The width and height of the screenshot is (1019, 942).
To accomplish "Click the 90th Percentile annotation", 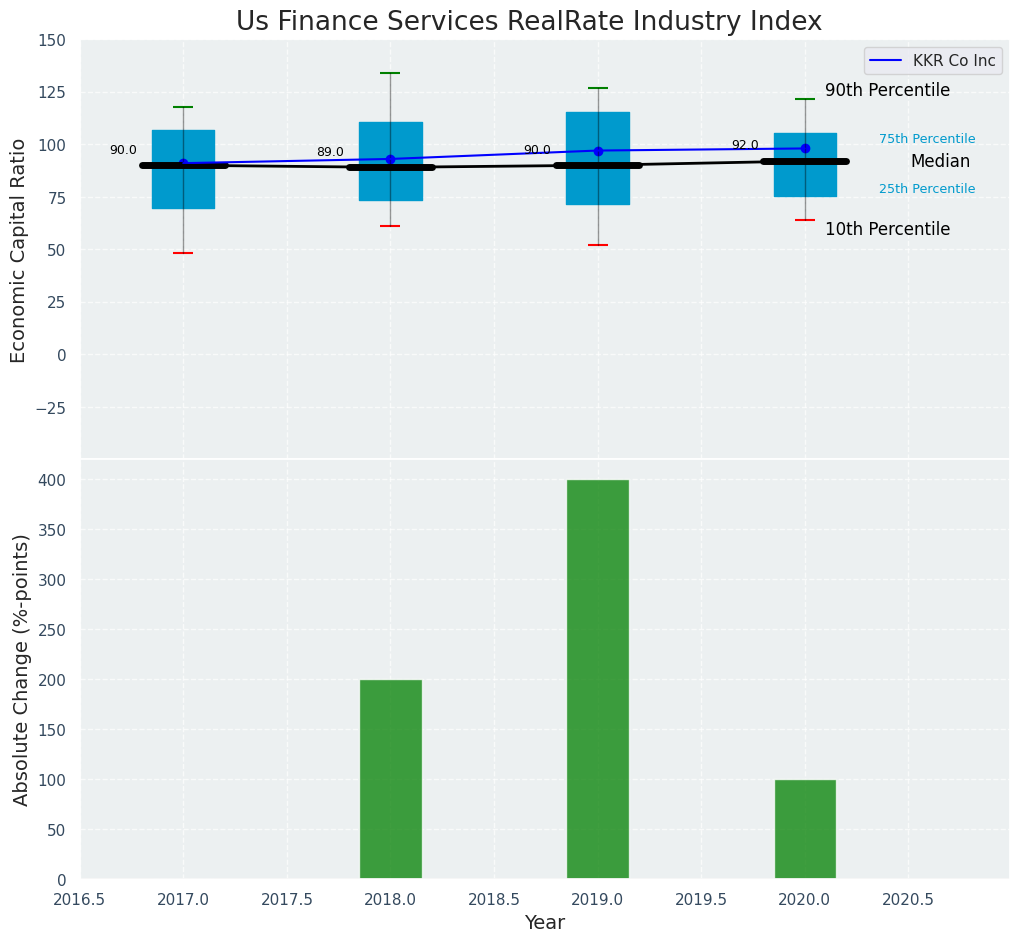I will (887, 91).
